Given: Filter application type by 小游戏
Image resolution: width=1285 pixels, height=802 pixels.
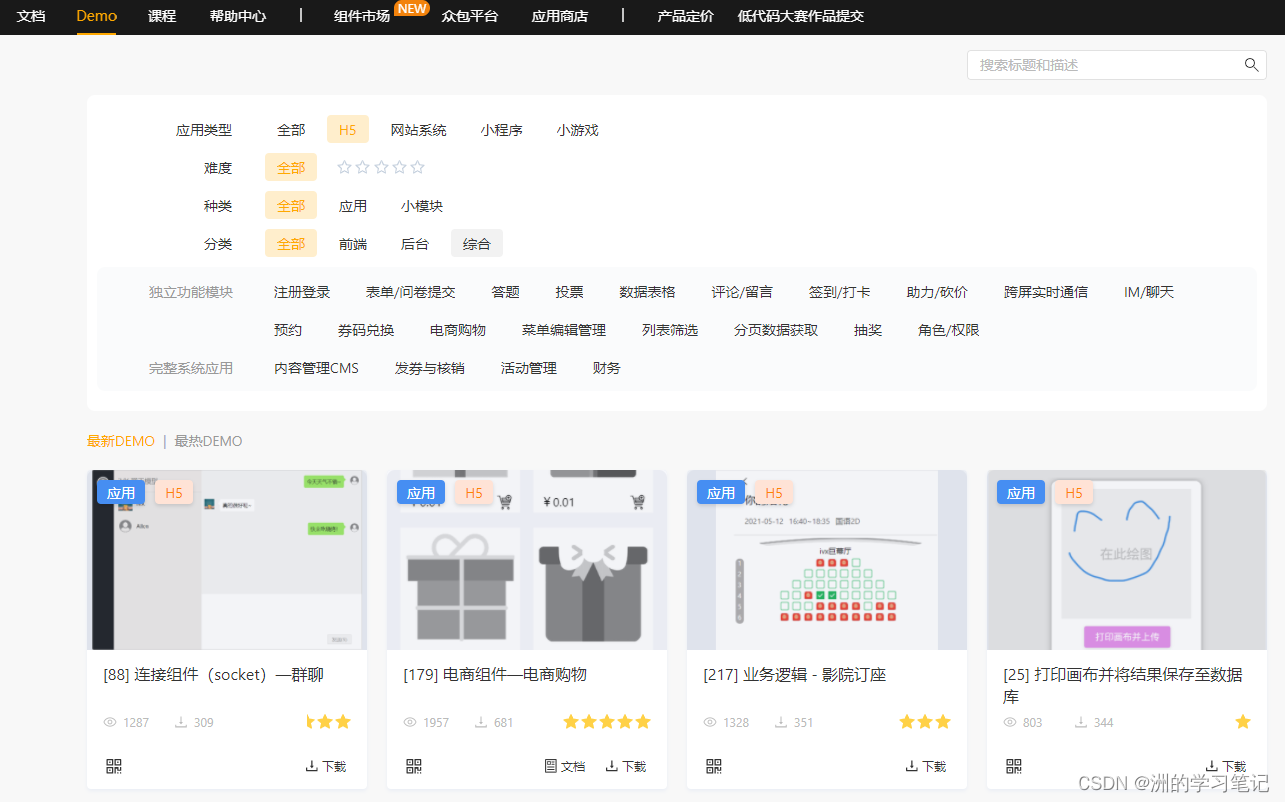Looking at the screenshot, I should coord(578,130).
